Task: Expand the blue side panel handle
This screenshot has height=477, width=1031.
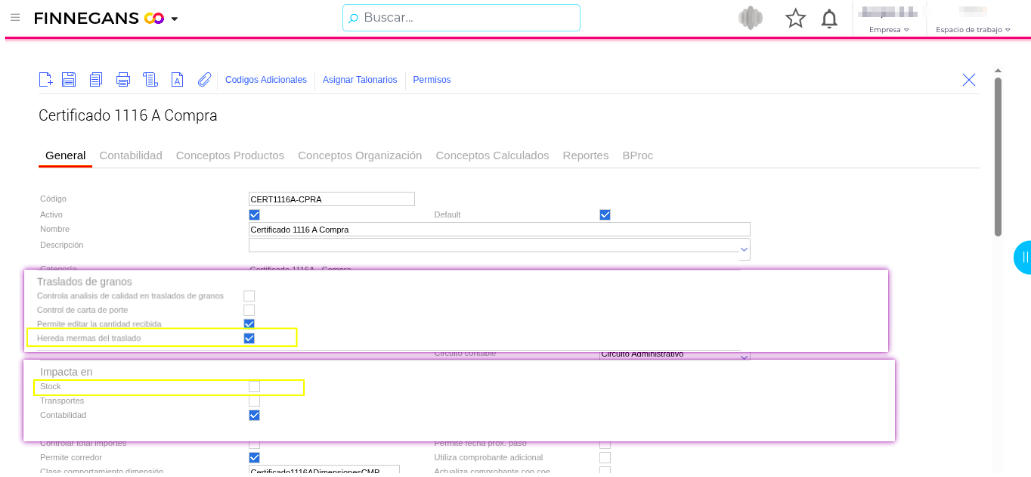Action: pyautogui.click(x=1022, y=257)
